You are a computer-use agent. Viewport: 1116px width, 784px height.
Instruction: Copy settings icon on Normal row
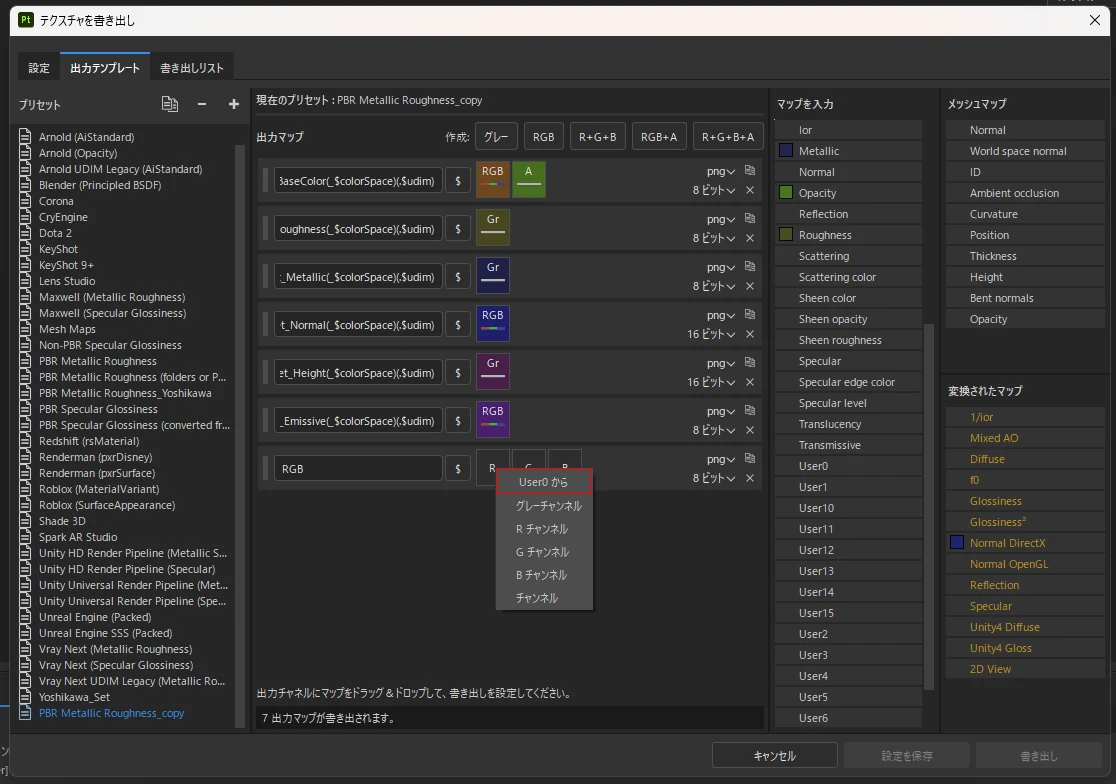click(749, 314)
